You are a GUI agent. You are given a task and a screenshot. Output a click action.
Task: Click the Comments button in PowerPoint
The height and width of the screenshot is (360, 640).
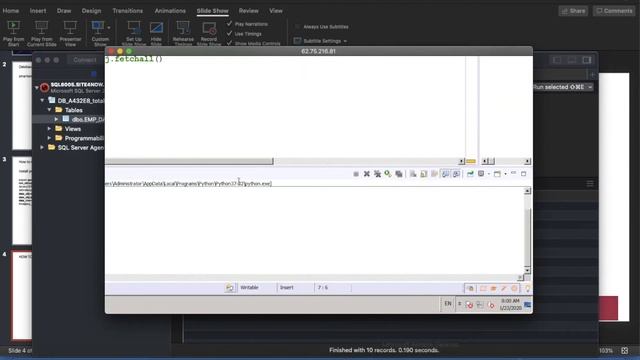(x=614, y=11)
